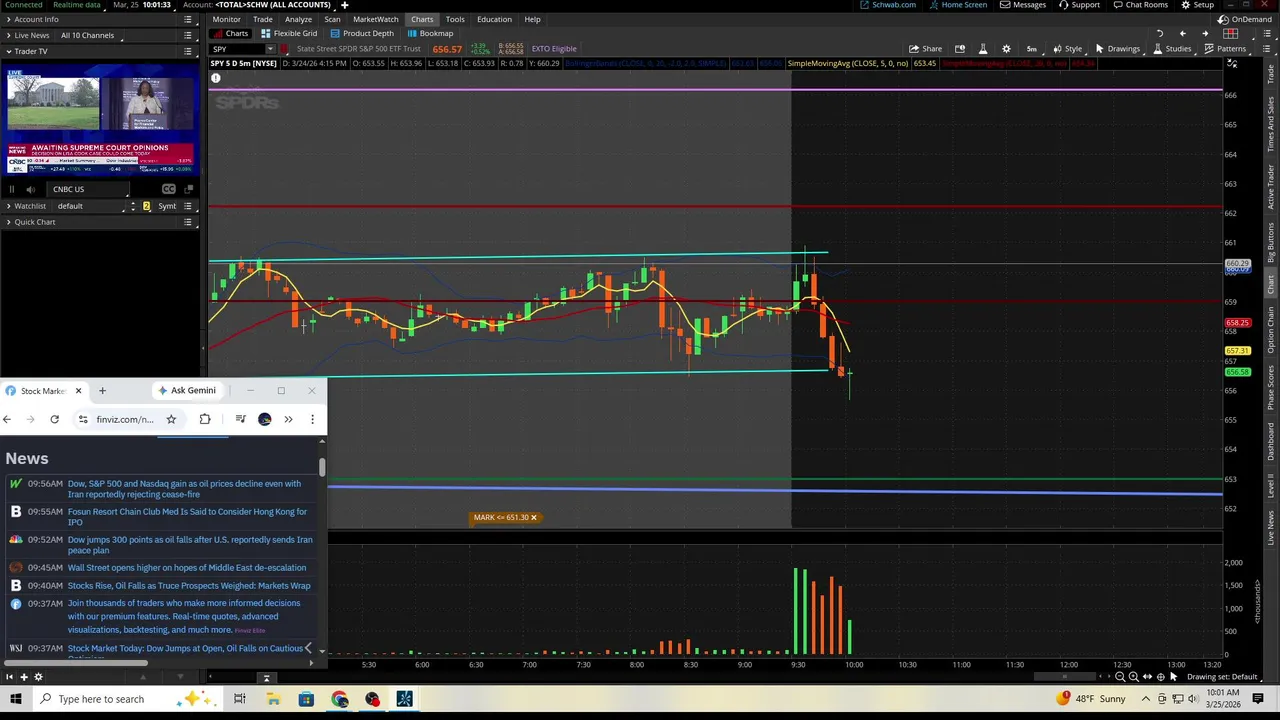This screenshot has width=1280, height=720.
Task: Open the 09:45AM Wall Street opens higher headline
Action: [187, 568]
